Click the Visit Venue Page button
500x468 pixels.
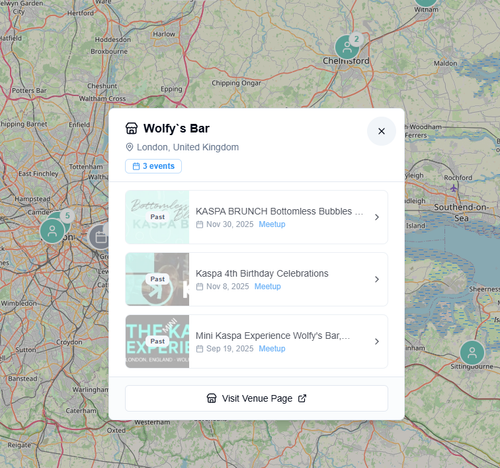[256, 398]
